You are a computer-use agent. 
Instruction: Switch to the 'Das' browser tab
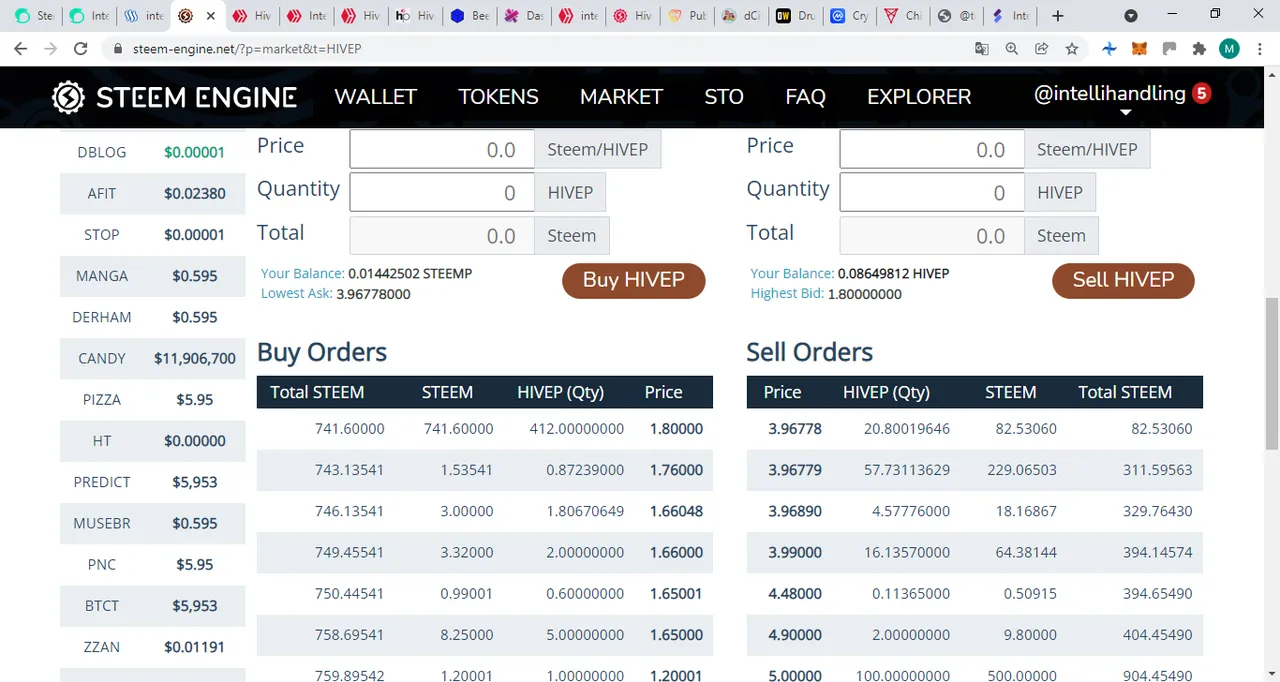coord(524,16)
